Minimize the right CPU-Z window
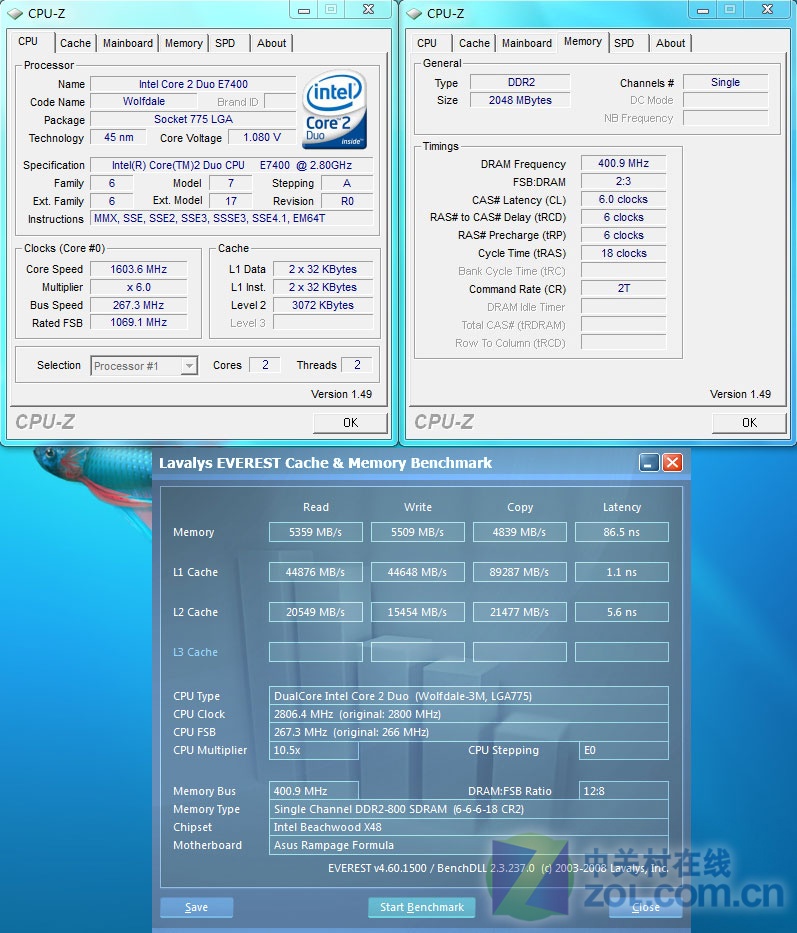This screenshot has width=797, height=933. [703, 10]
